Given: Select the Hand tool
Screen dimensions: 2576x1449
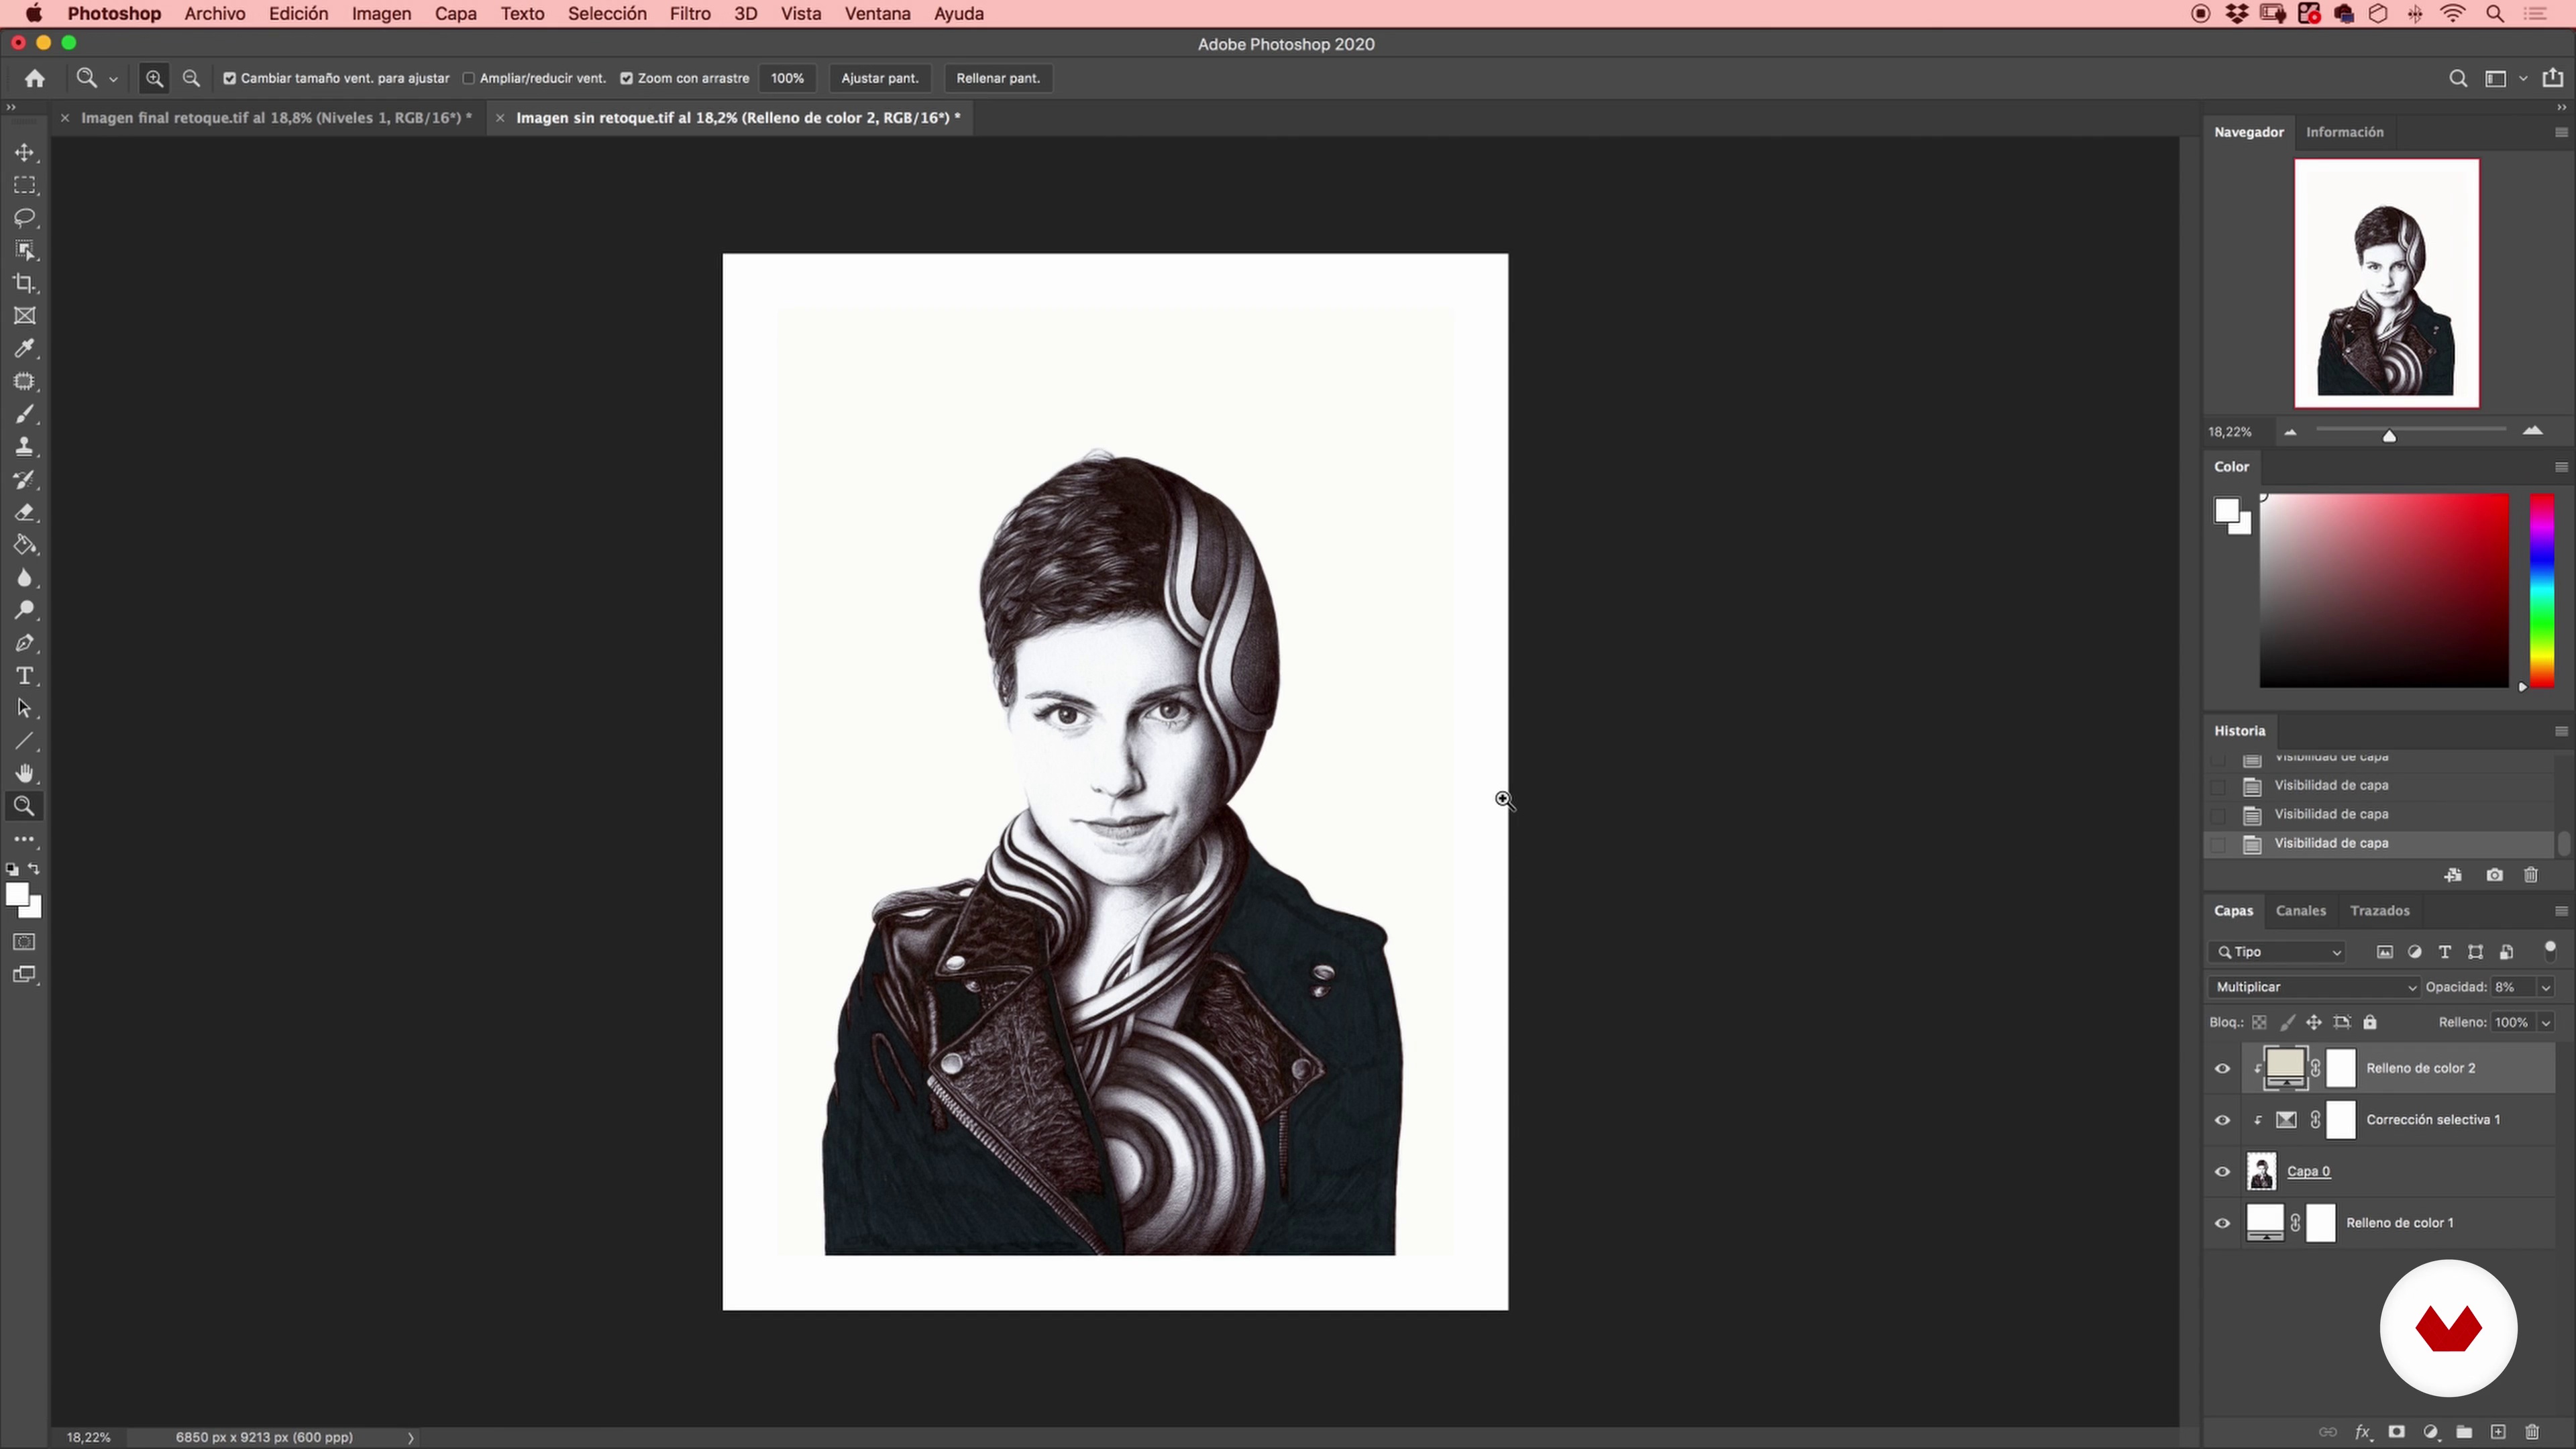Looking at the screenshot, I should 24,773.
